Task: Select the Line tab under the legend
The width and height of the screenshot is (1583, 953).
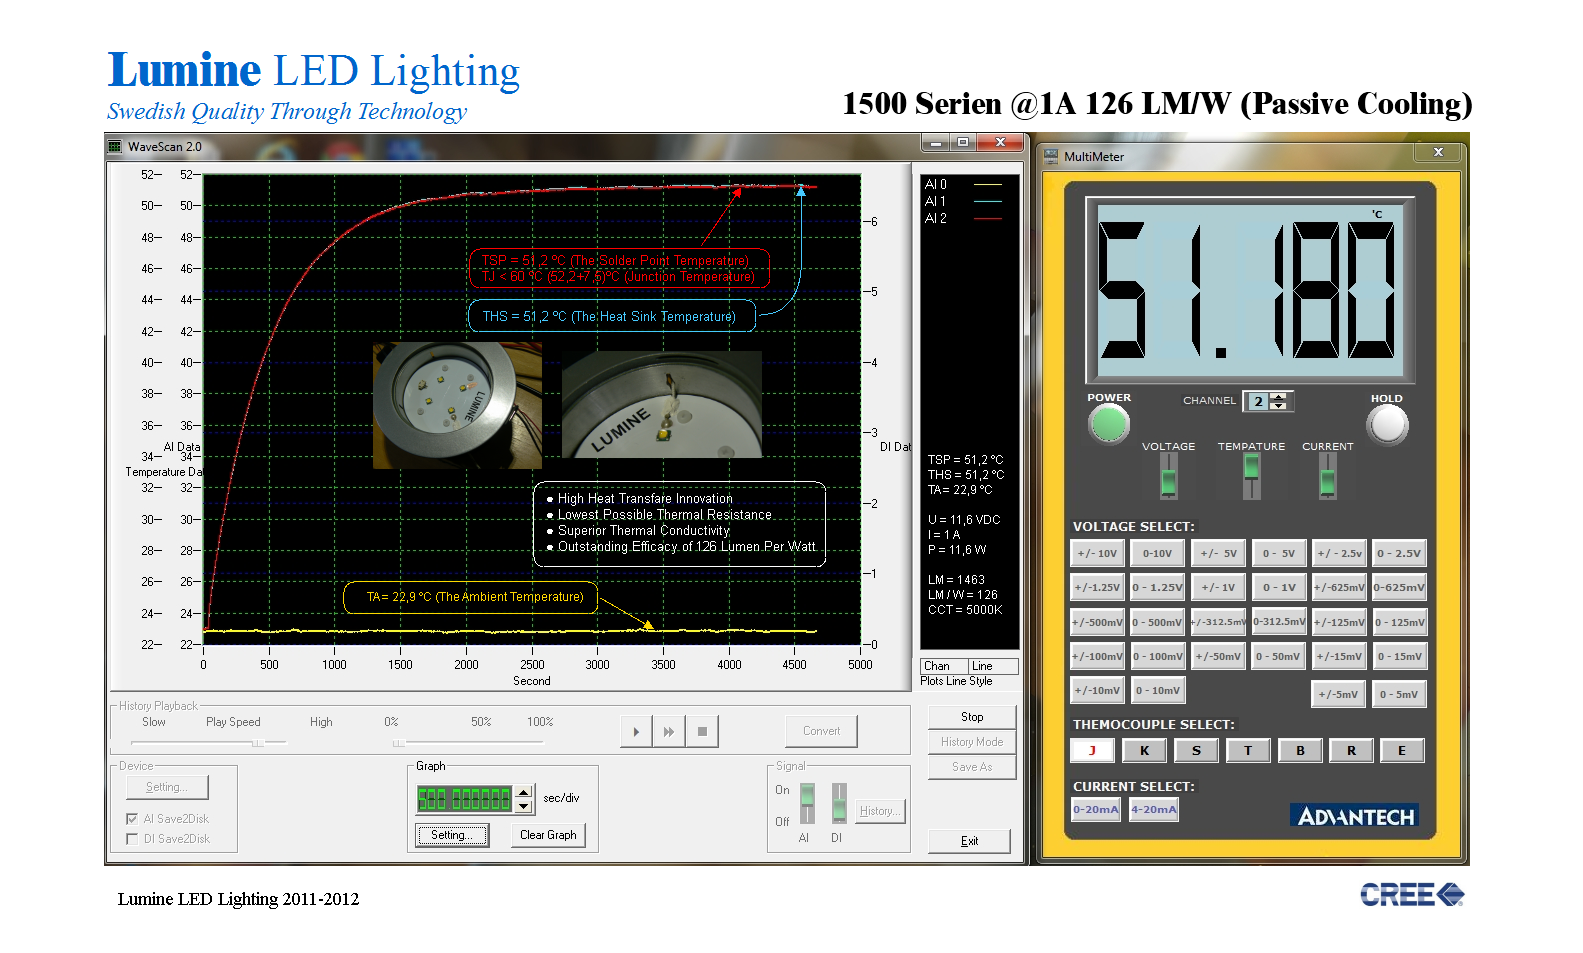Action: [993, 666]
